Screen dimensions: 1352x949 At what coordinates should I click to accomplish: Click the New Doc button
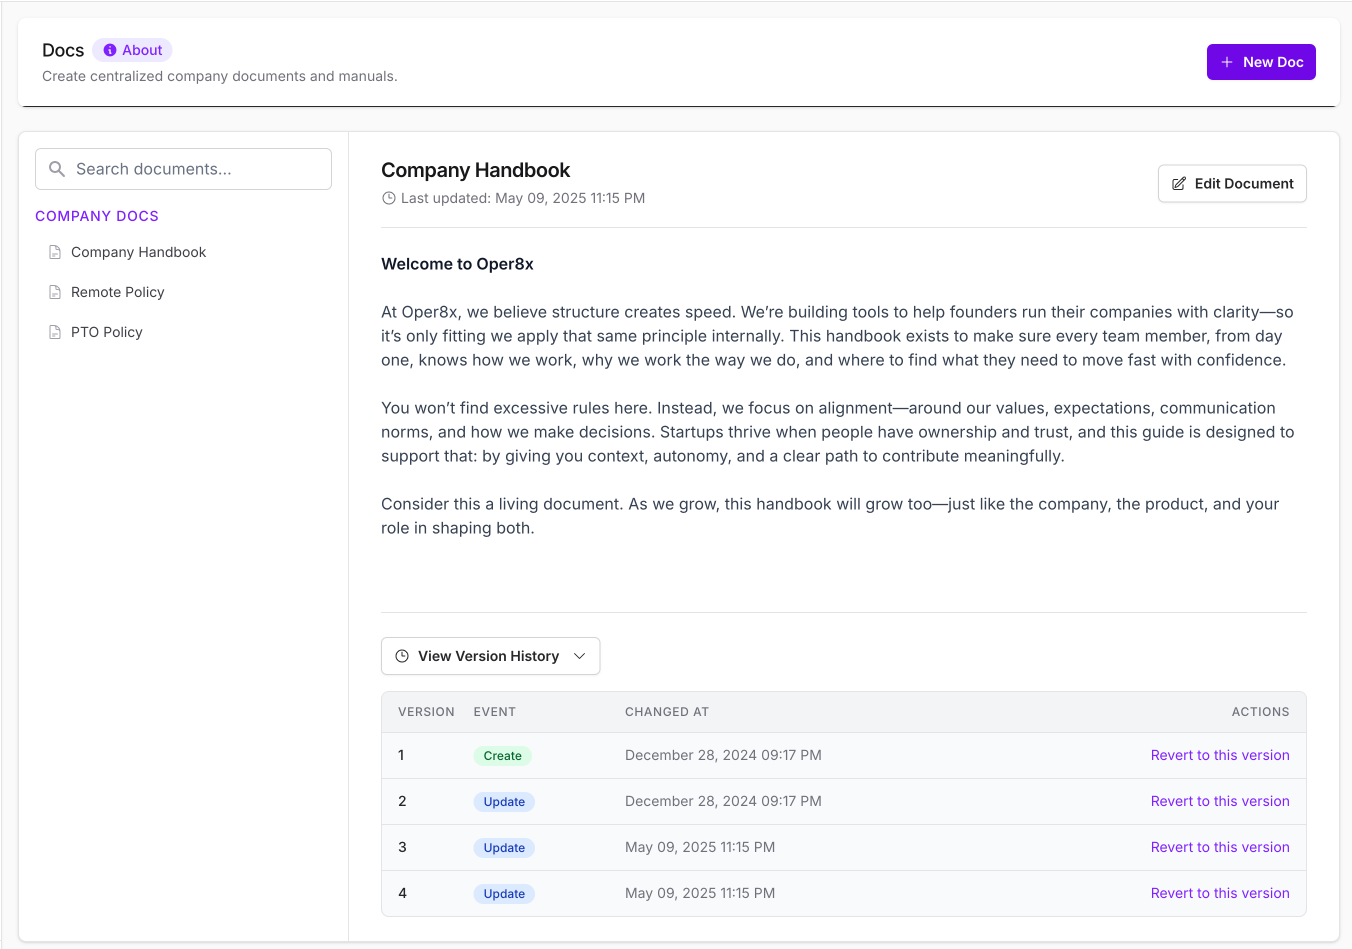pyautogui.click(x=1261, y=62)
